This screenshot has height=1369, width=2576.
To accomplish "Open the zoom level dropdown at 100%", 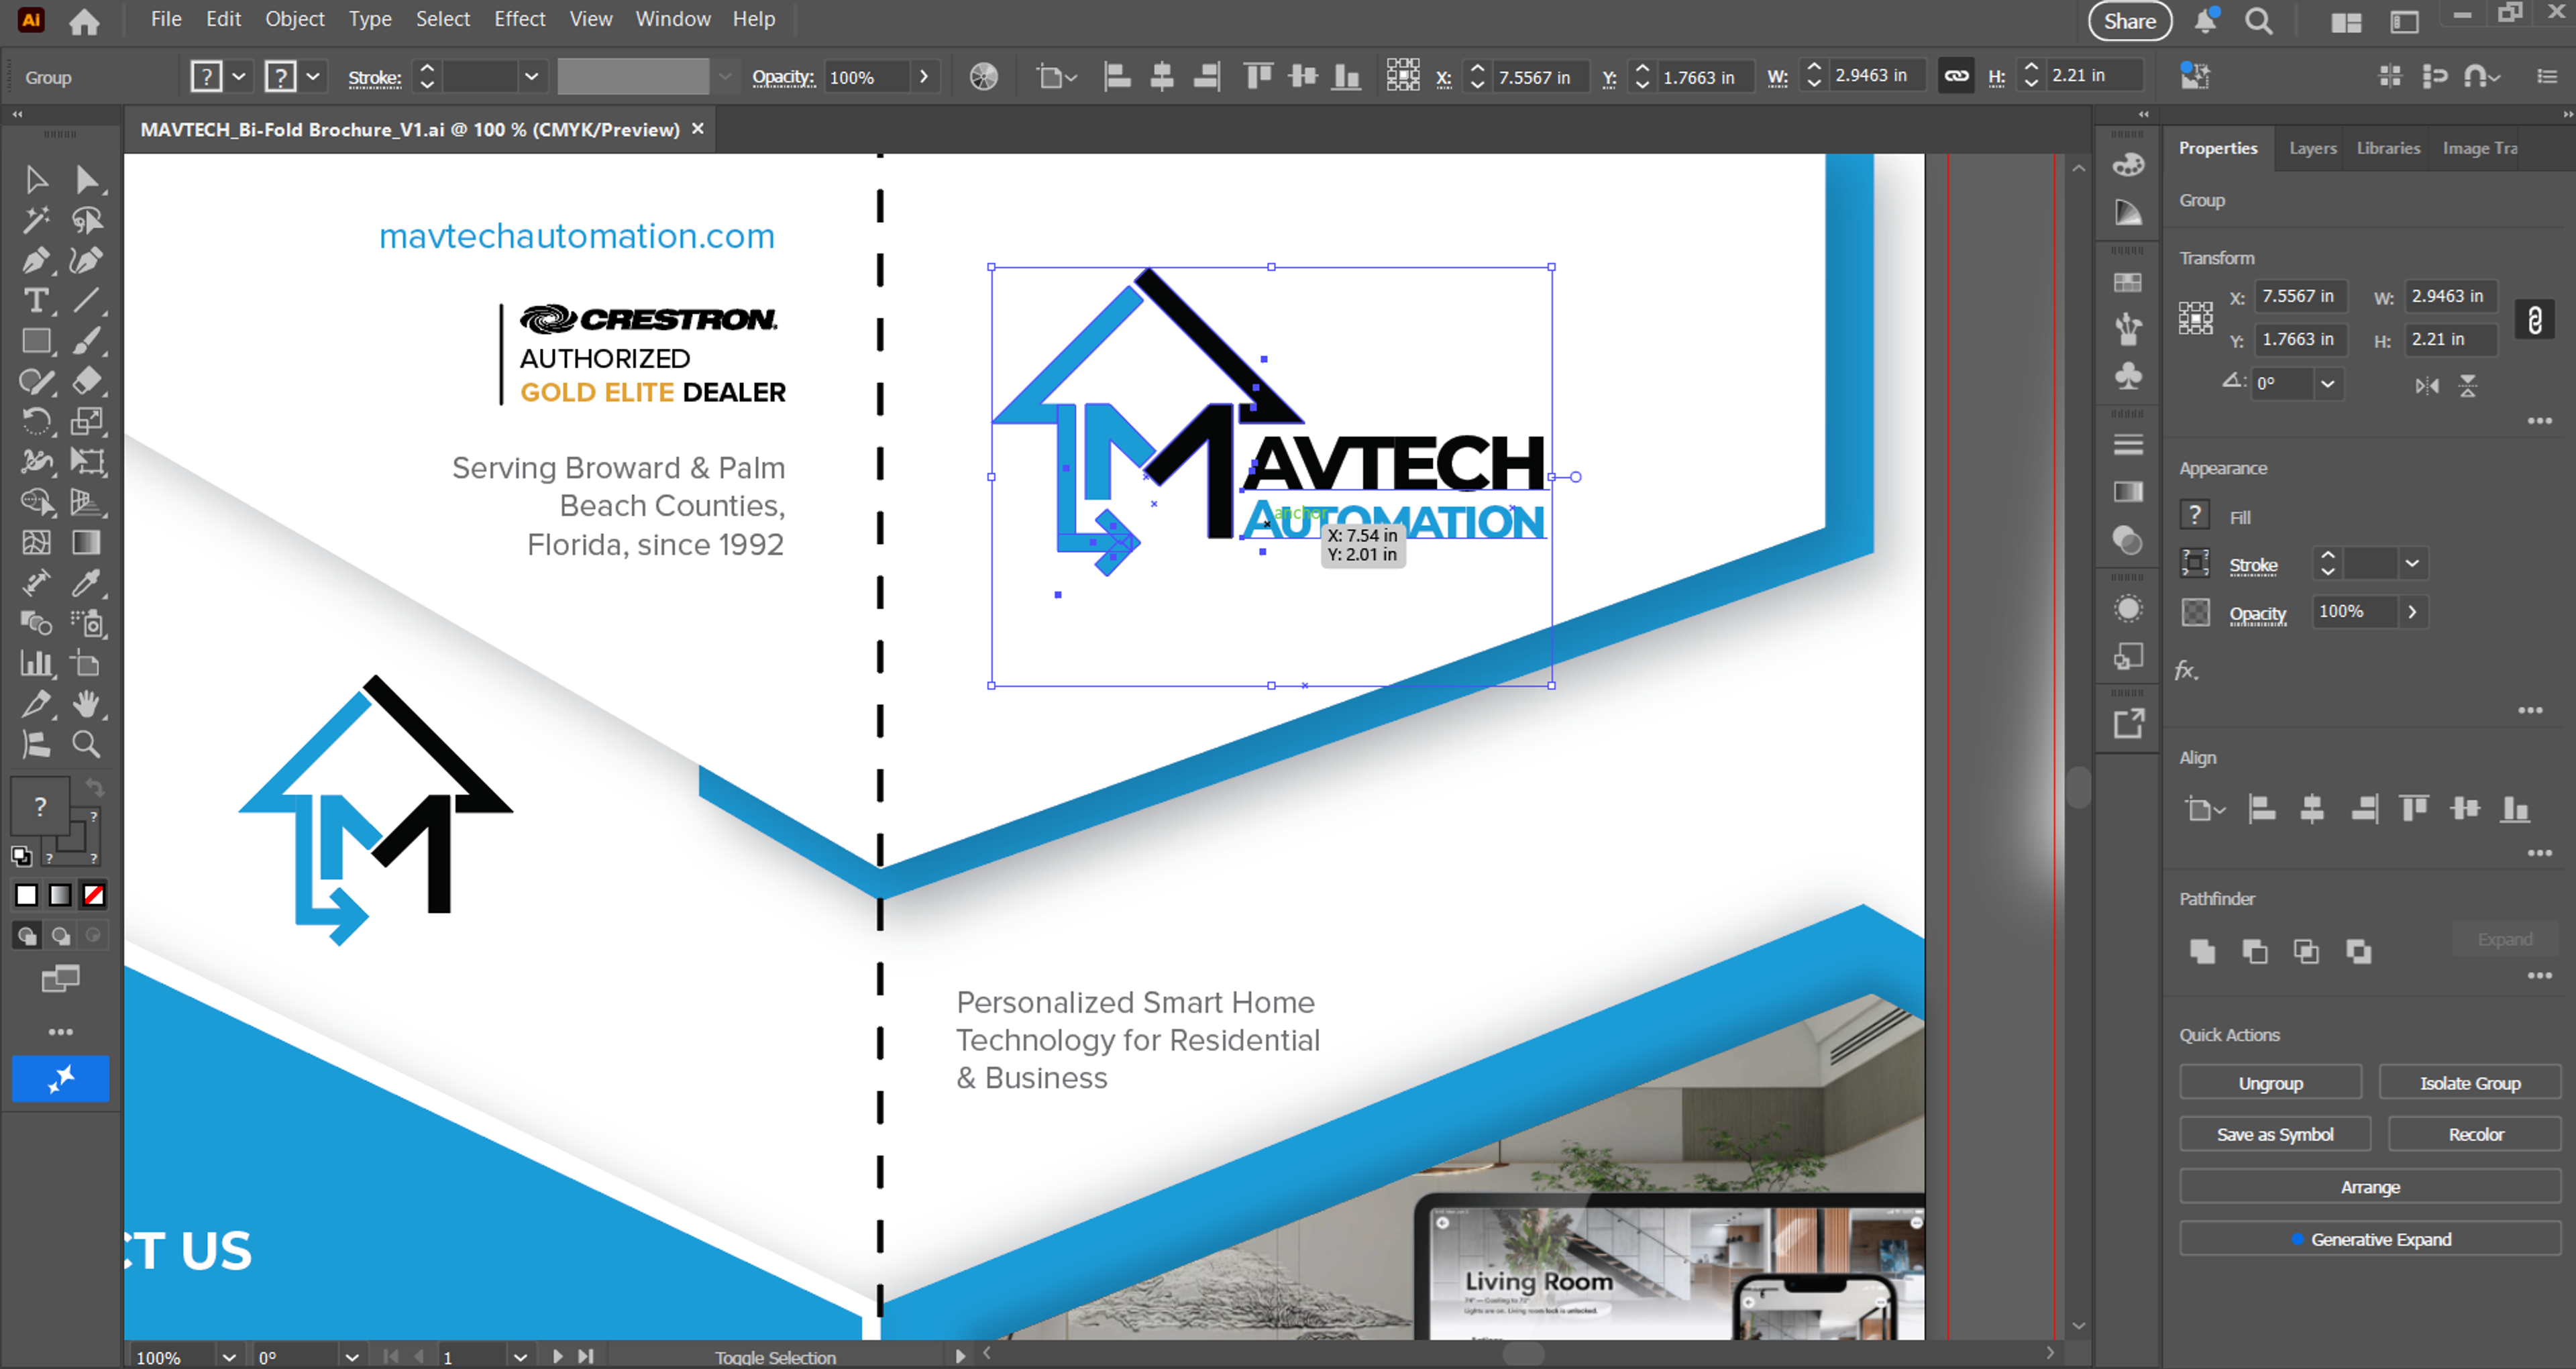I will (x=229, y=1357).
